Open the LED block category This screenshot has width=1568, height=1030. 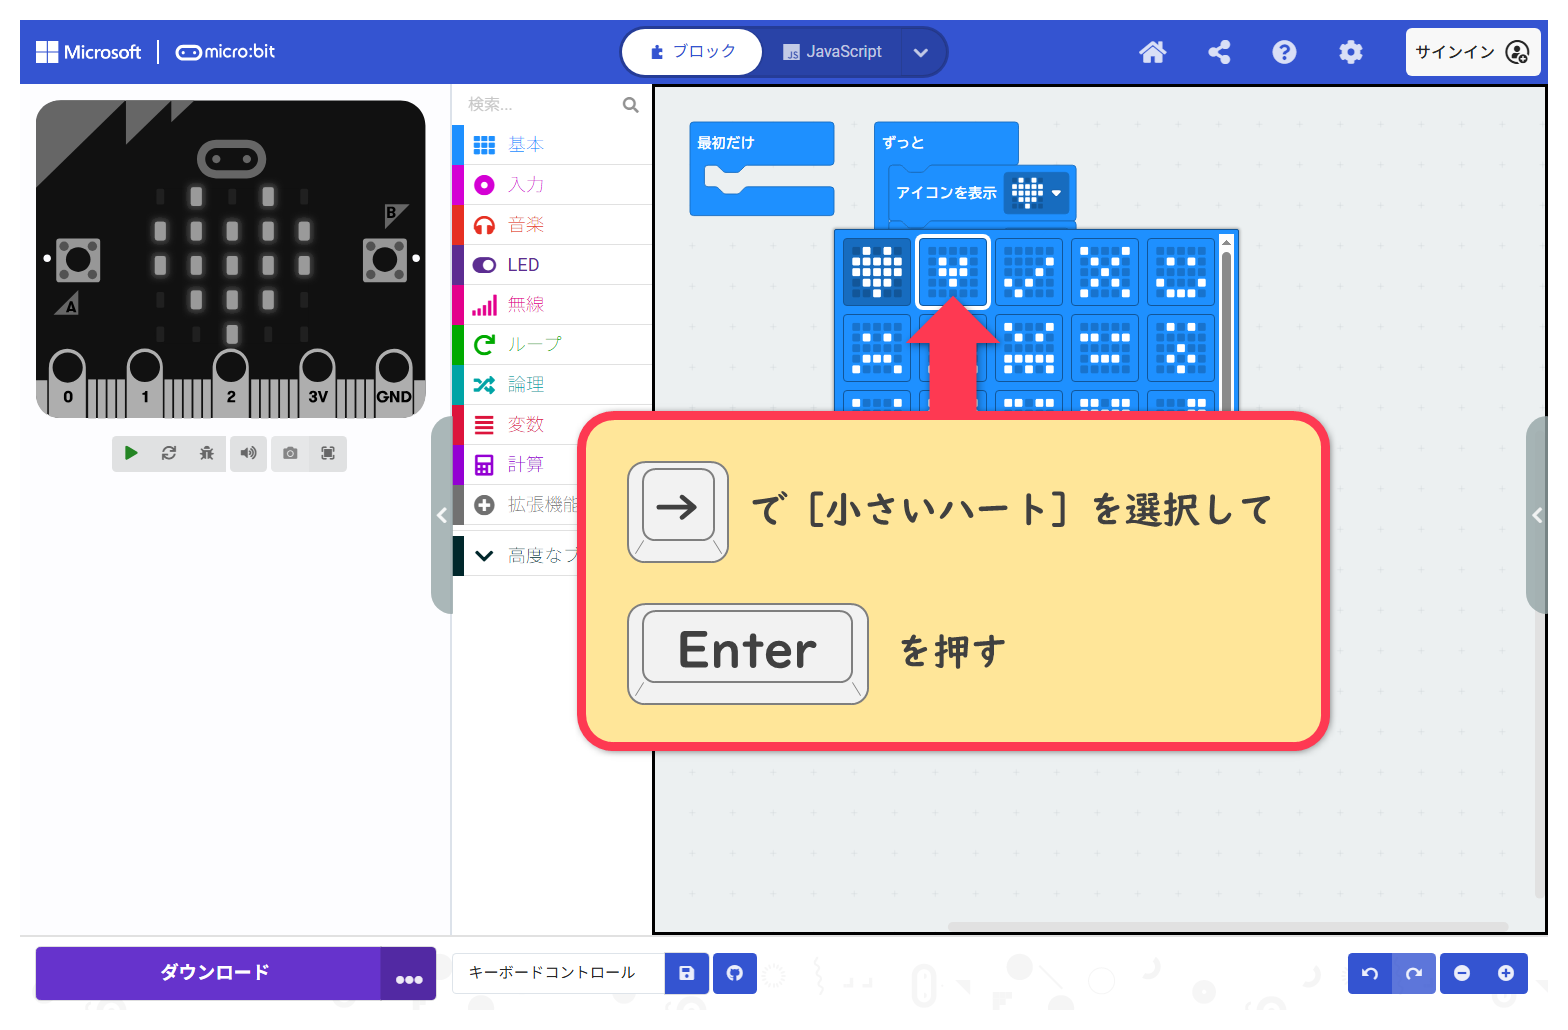click(553, 265)
